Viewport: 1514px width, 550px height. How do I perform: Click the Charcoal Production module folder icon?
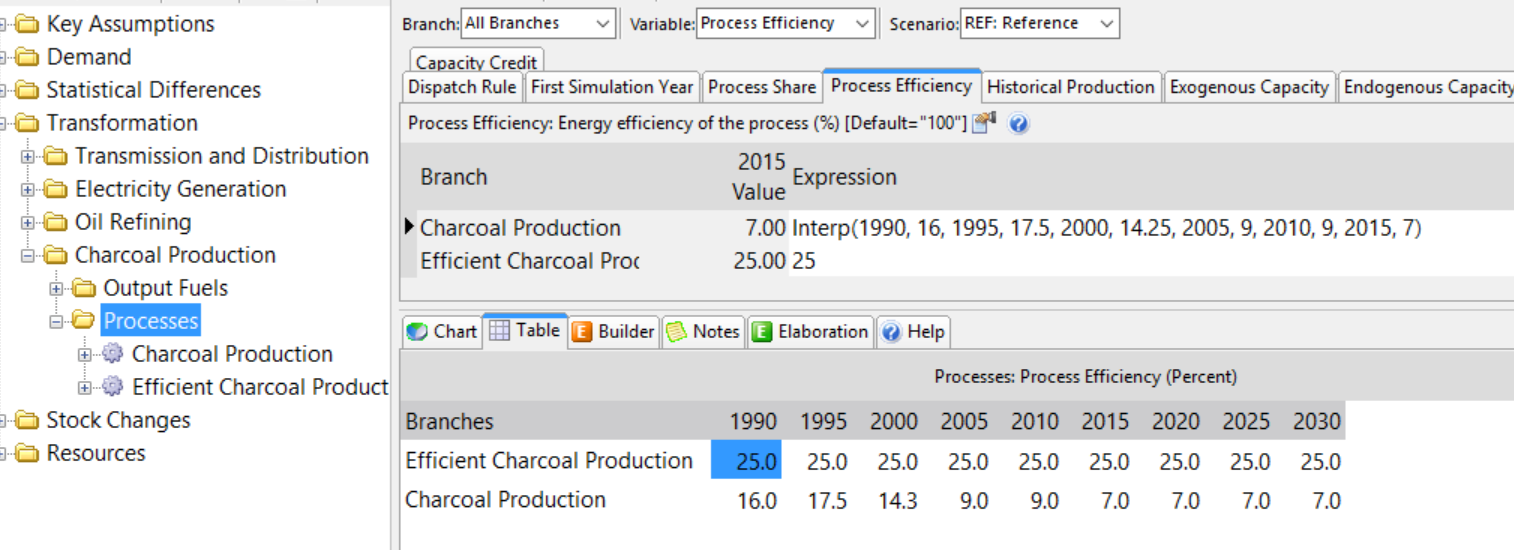[56, 255]
